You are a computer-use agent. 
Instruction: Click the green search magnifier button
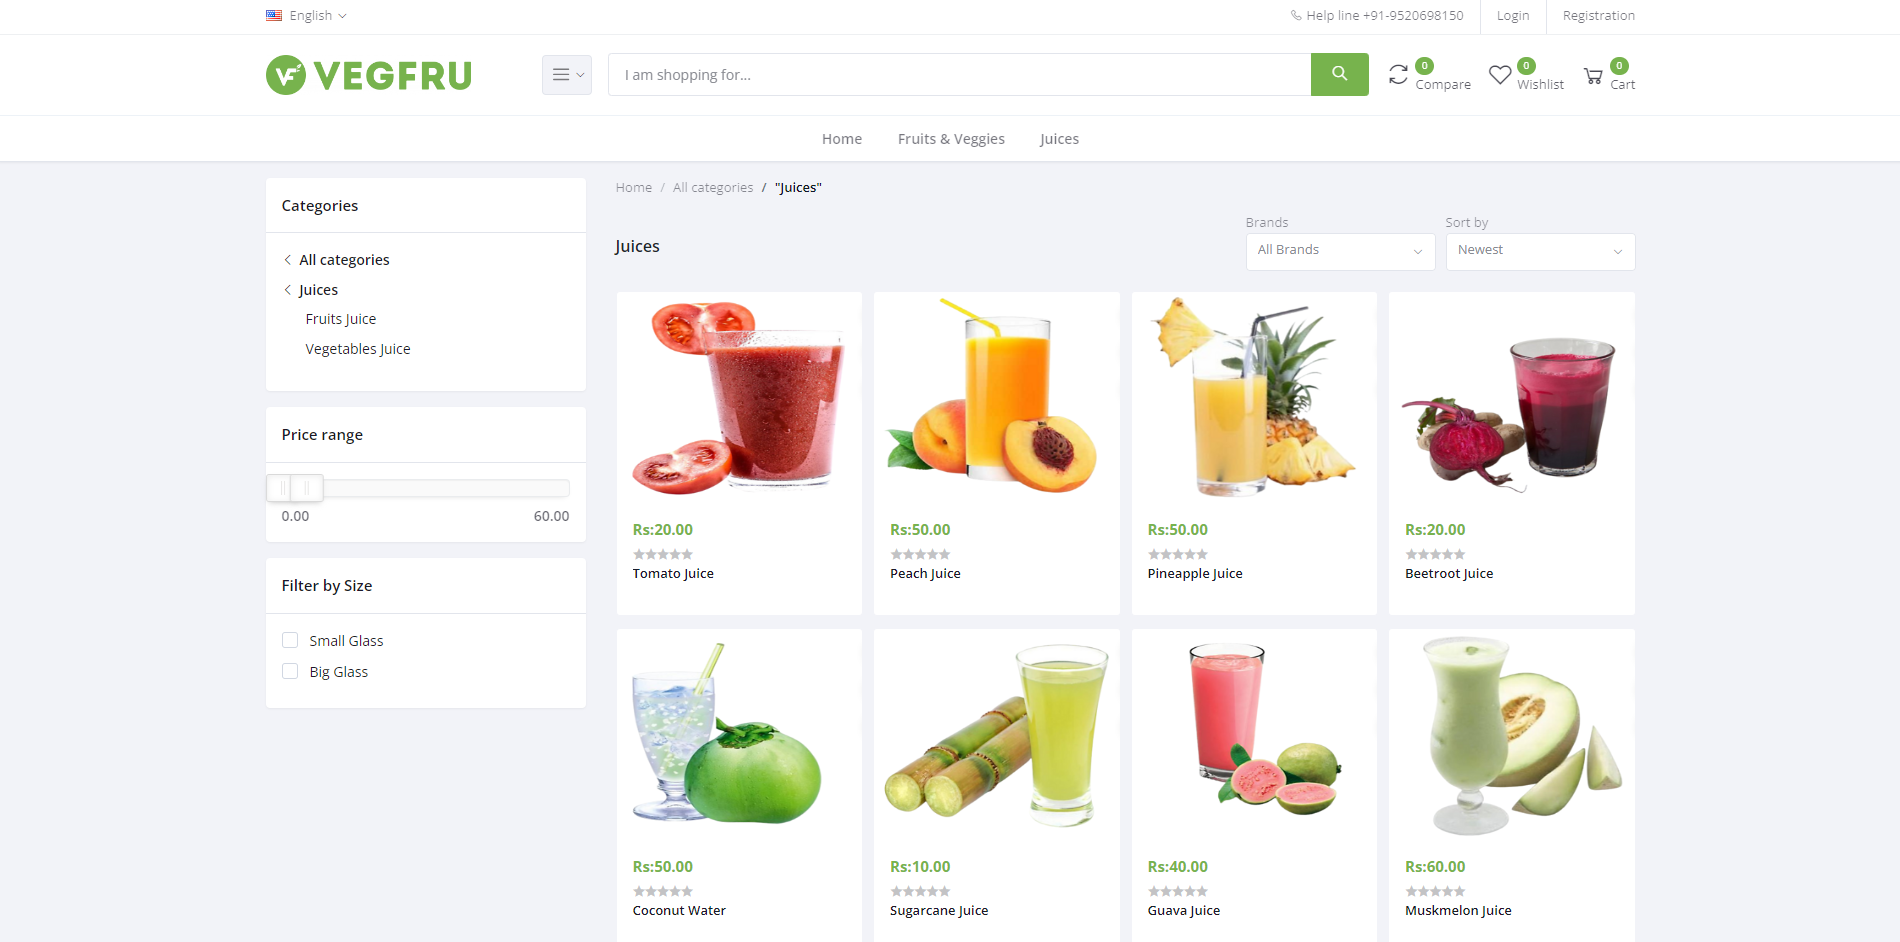(1339, 74)
